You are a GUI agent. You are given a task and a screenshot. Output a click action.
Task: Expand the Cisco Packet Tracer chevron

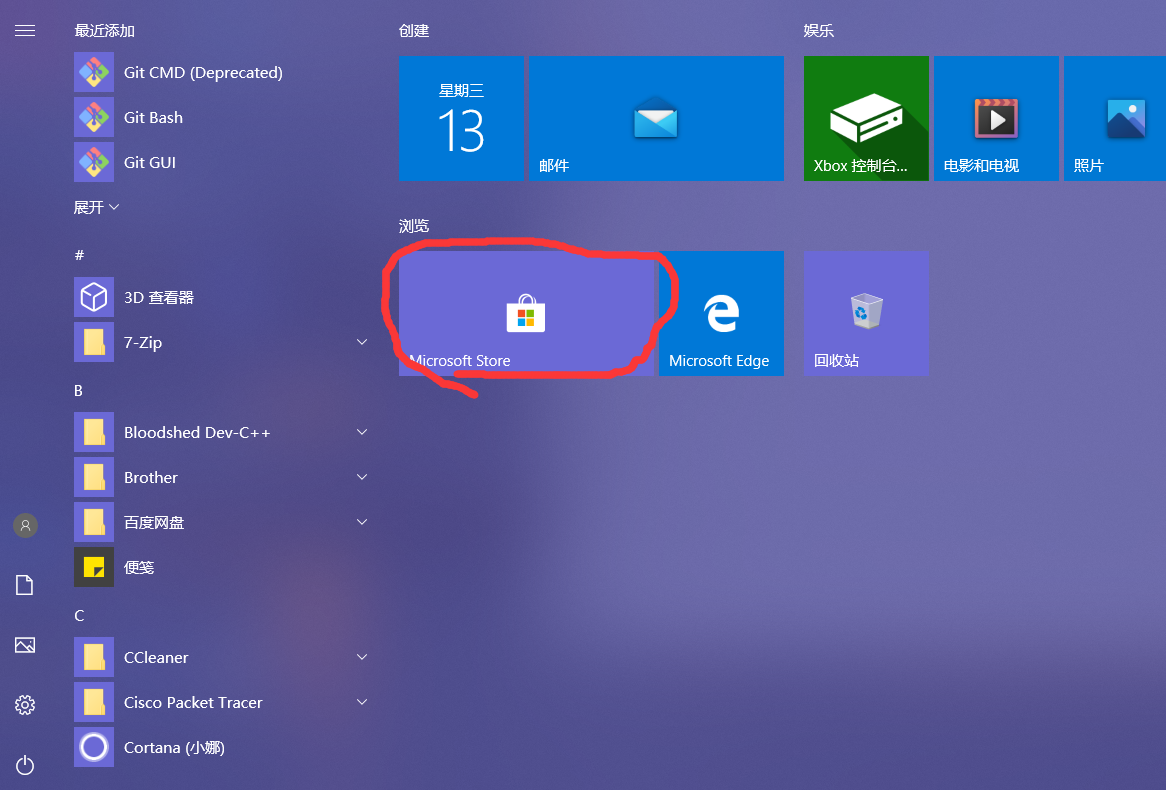click(x=362, y=702)
